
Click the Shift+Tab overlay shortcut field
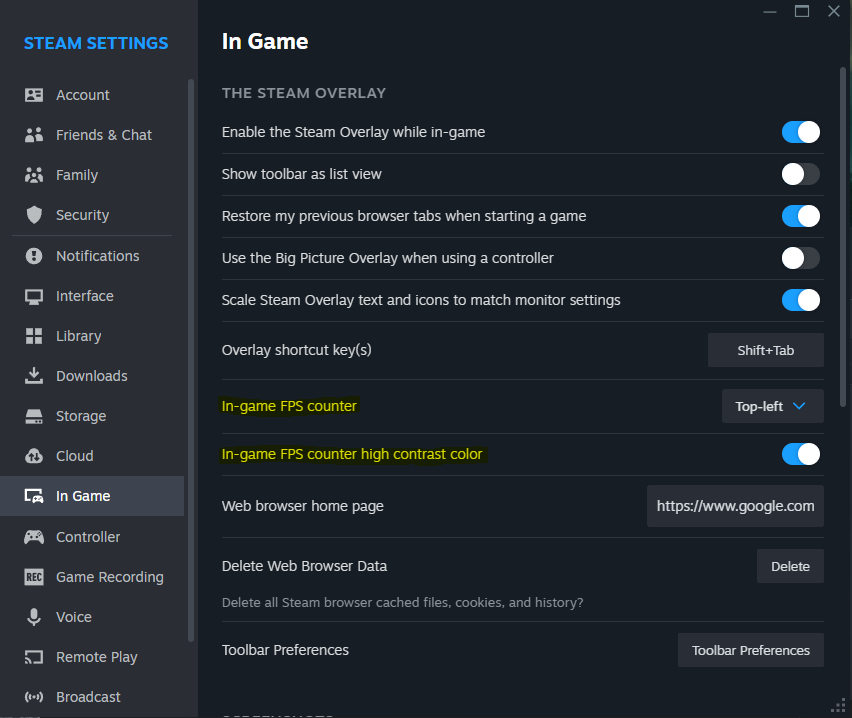766,350
